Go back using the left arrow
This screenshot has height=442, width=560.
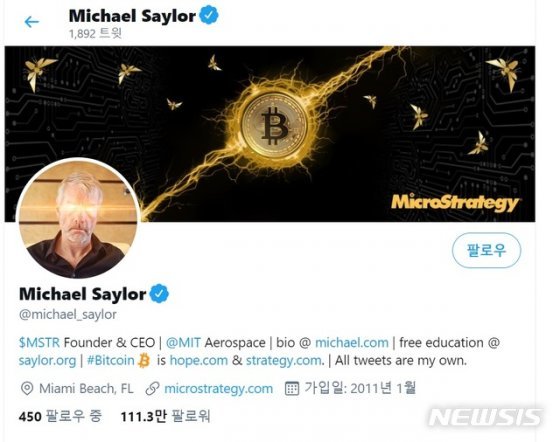tap(31, 22)
